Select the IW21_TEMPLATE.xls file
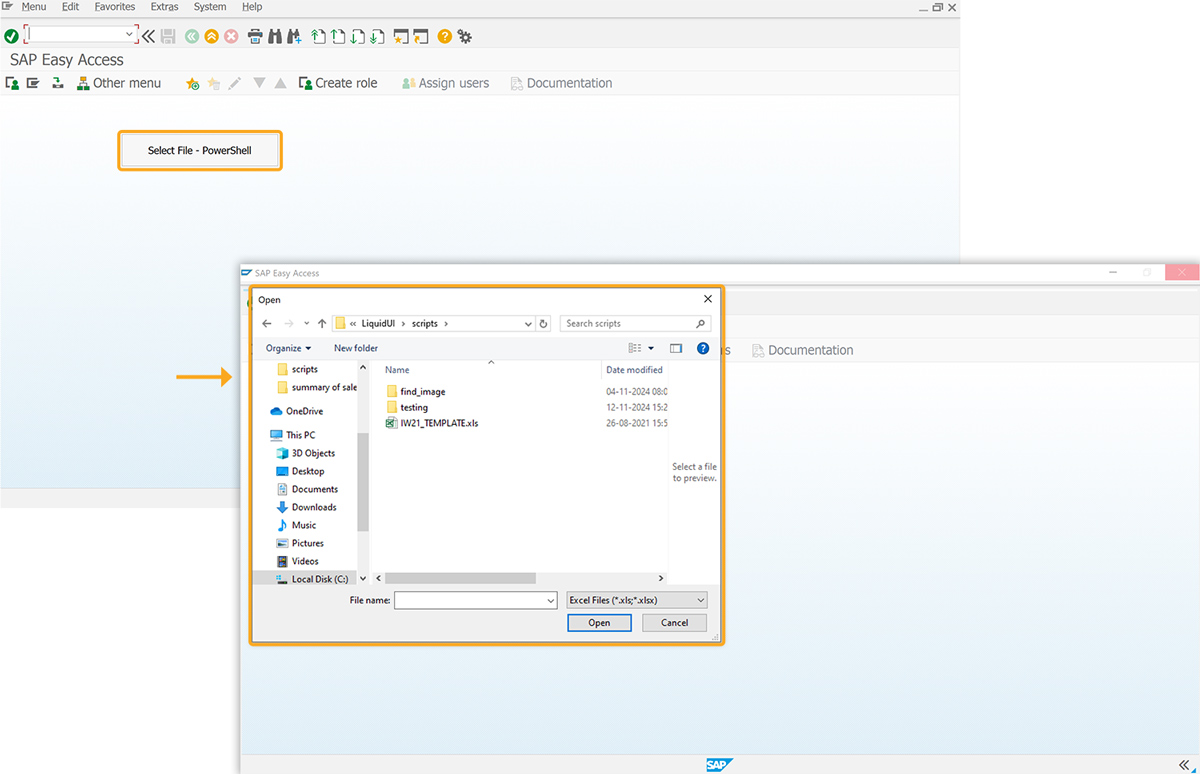The image size is (1200, 774). click(432, 423)
